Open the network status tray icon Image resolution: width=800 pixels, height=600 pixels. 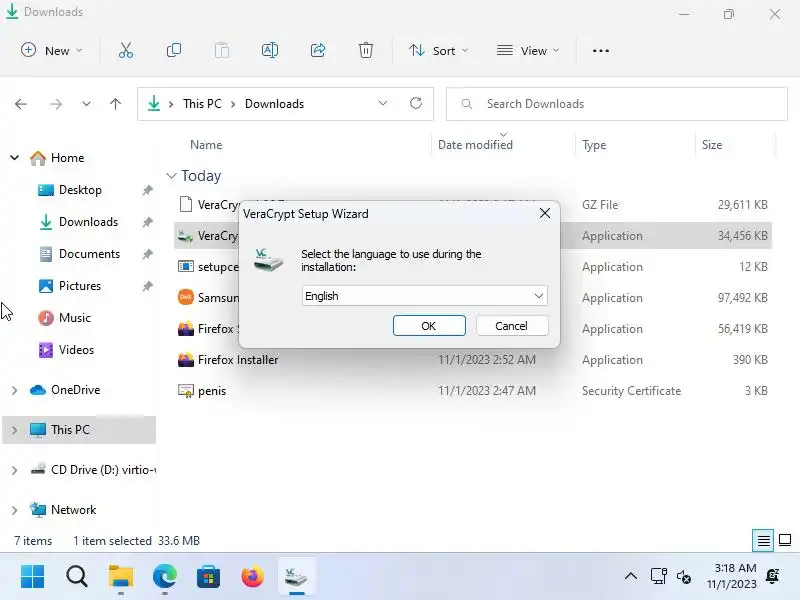coord(658,577)
